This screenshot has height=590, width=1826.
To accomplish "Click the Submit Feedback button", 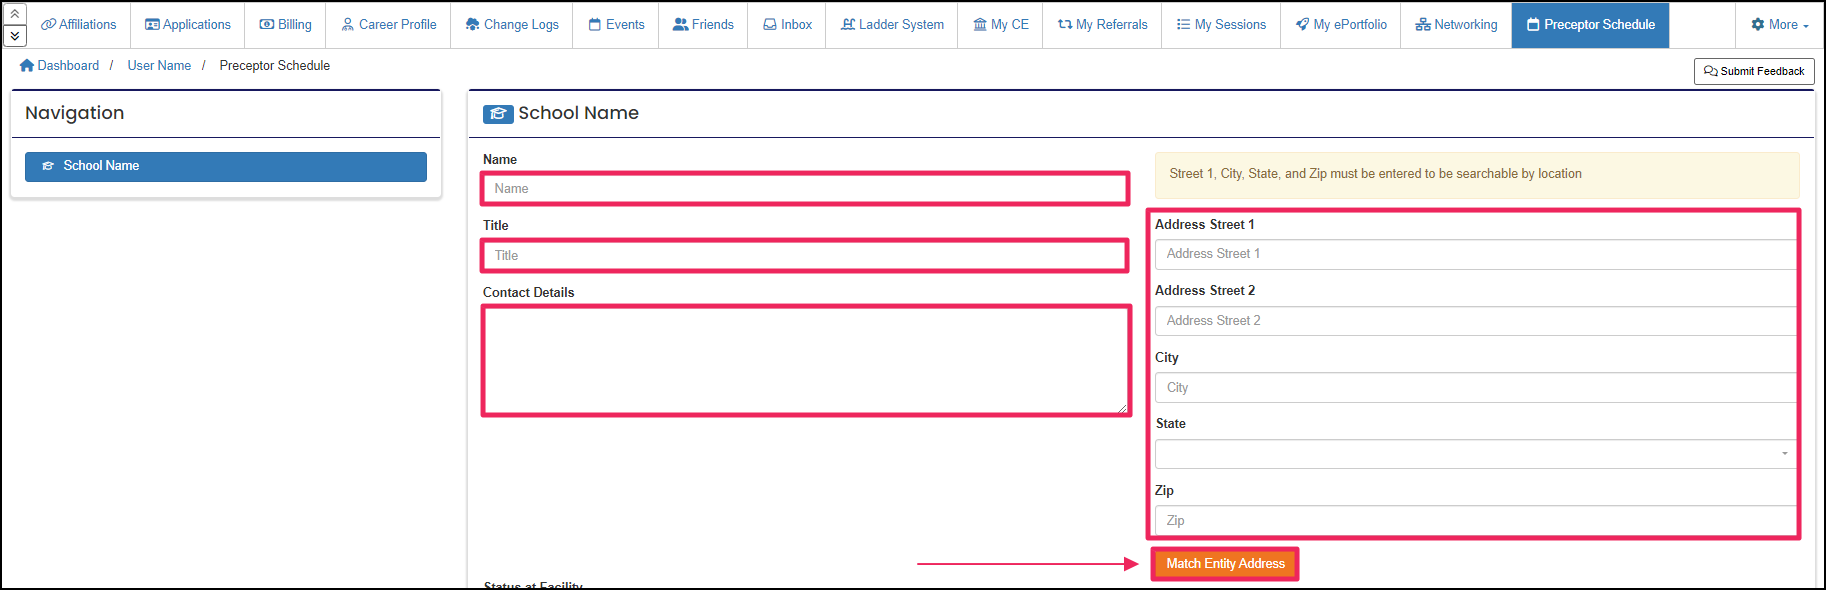I will 1754,71.
